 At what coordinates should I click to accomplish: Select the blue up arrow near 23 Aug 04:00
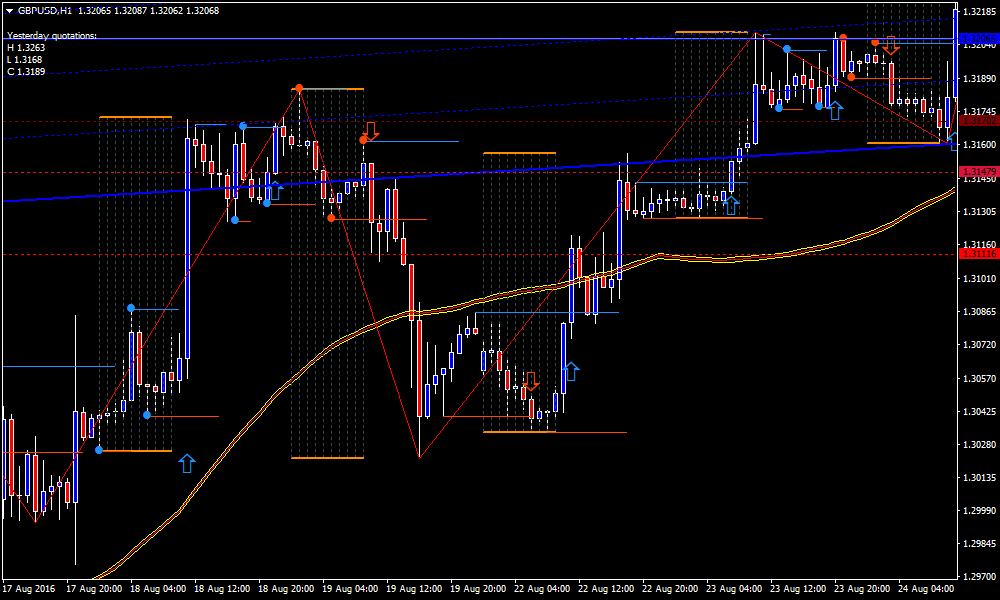point(732,205)
